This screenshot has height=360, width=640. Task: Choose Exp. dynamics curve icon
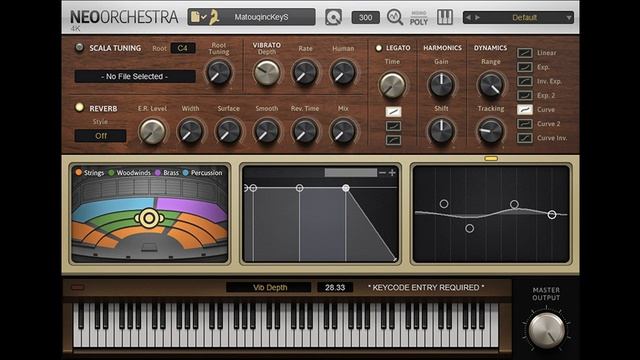coord(525,67)
